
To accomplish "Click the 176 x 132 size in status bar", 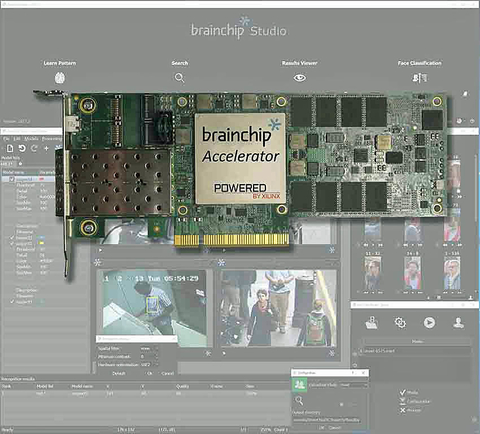I will coord(126,430).
